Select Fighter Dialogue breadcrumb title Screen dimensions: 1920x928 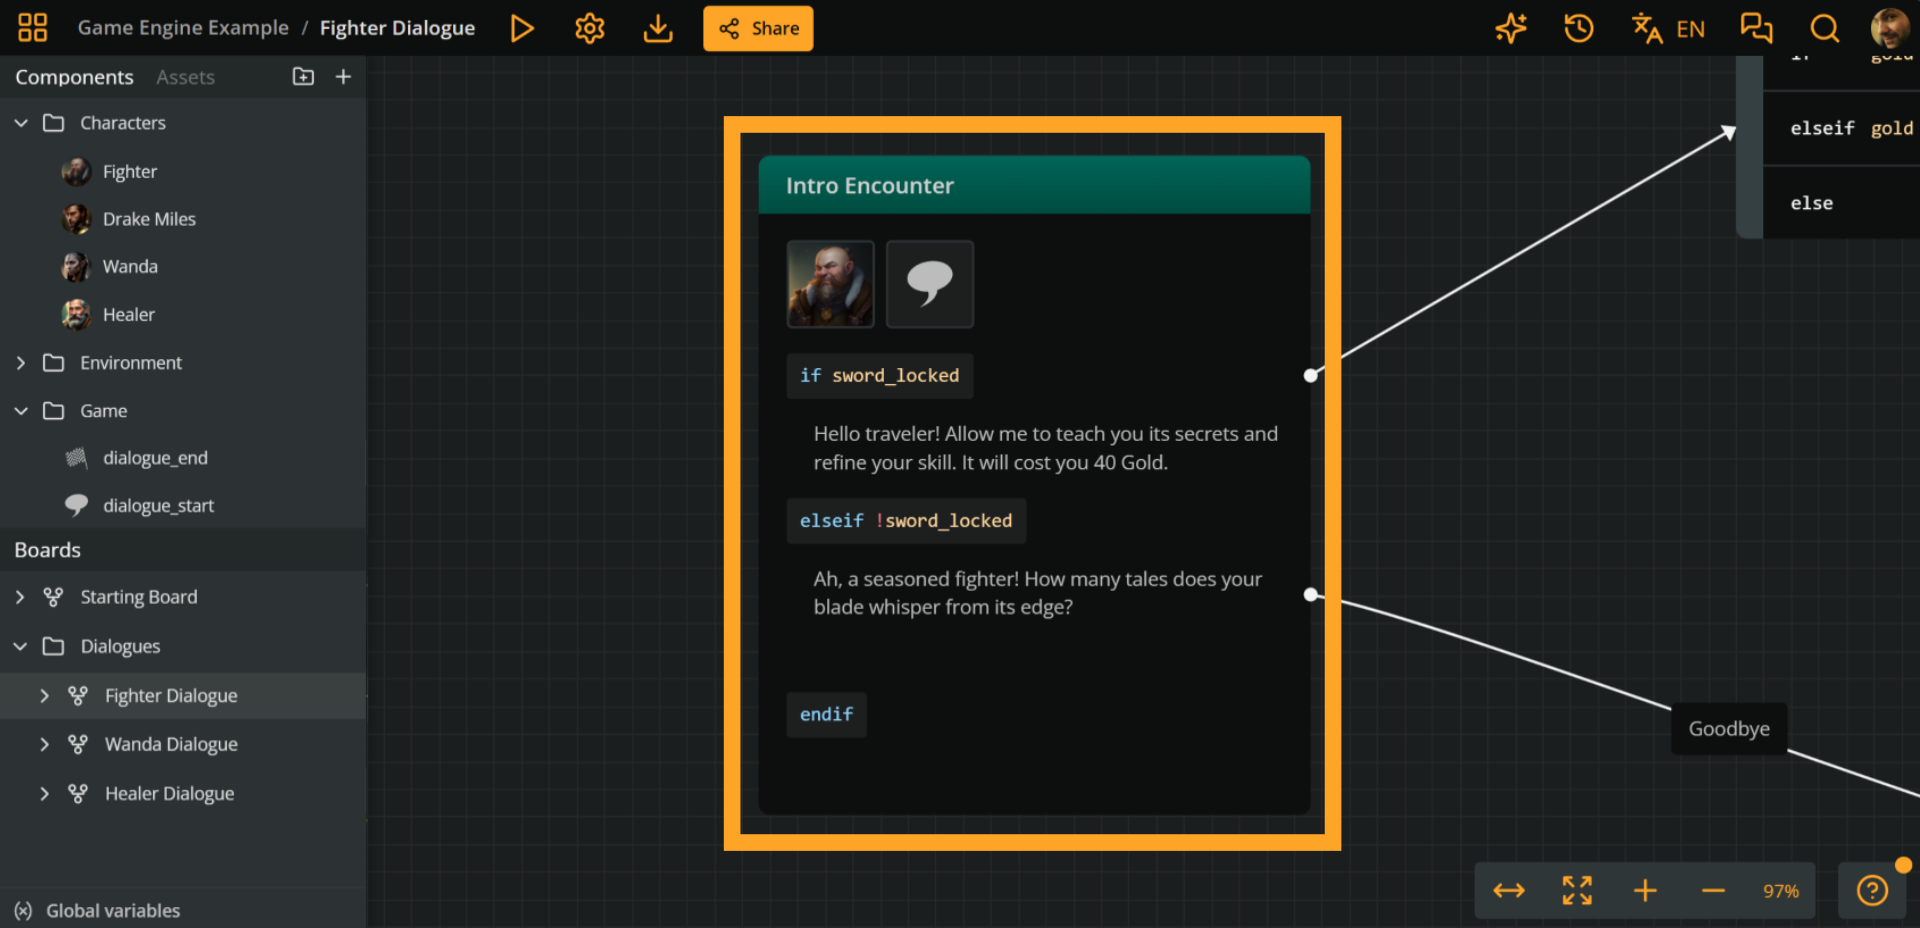[397, 28]
